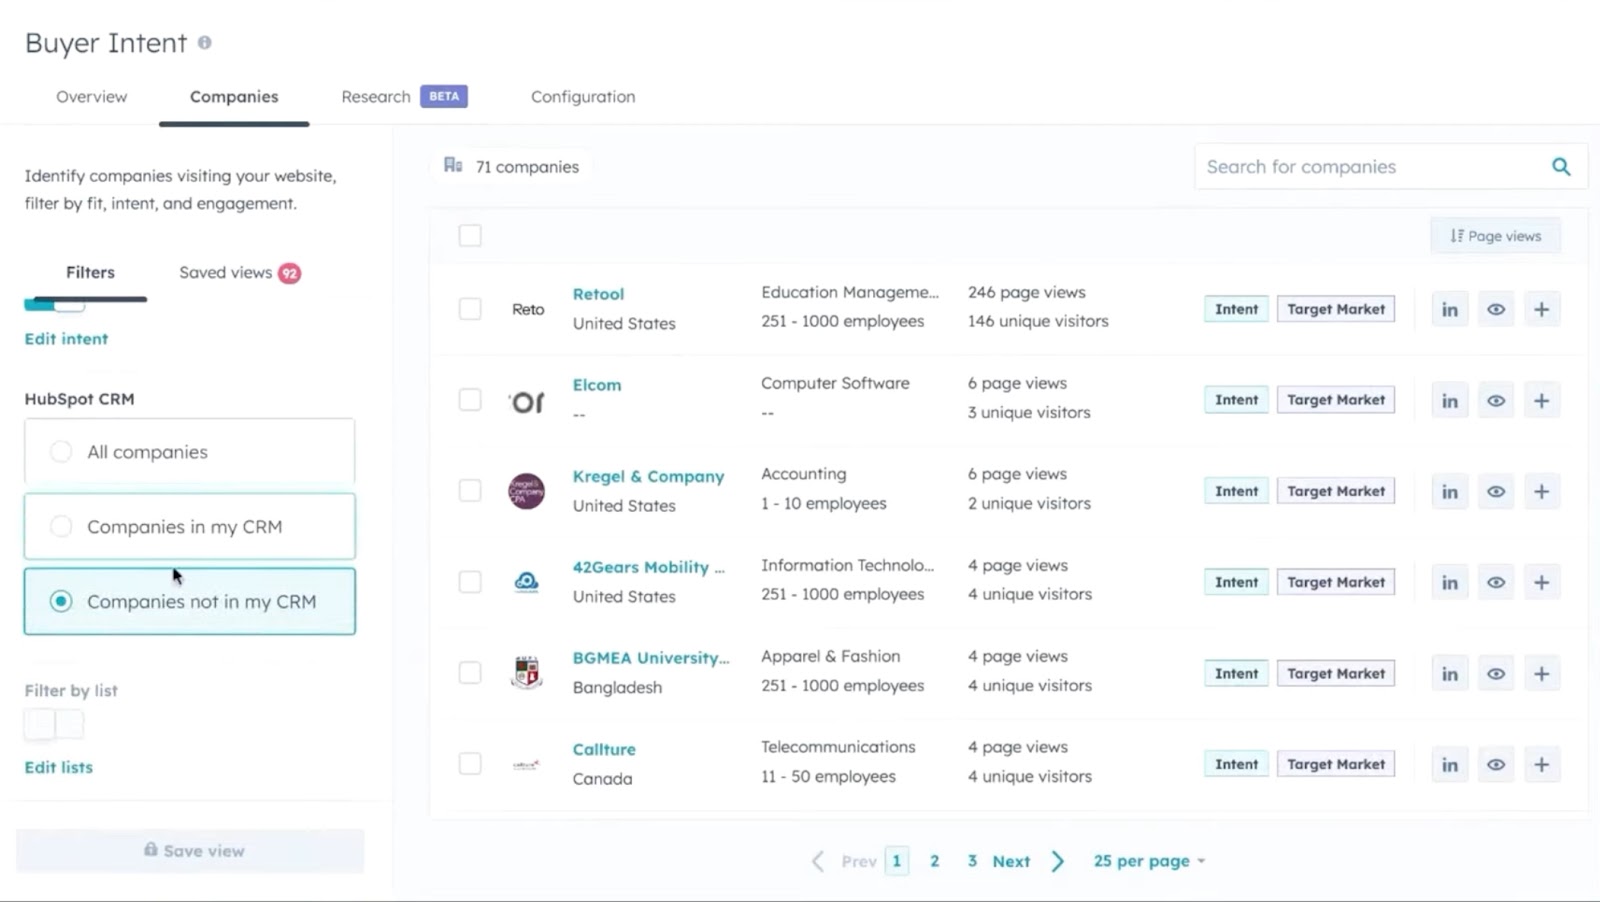Open Kregel & Company's LinkedIn icon
This screenshot has height=902, width=1600.
click(x=1450, y=492)
